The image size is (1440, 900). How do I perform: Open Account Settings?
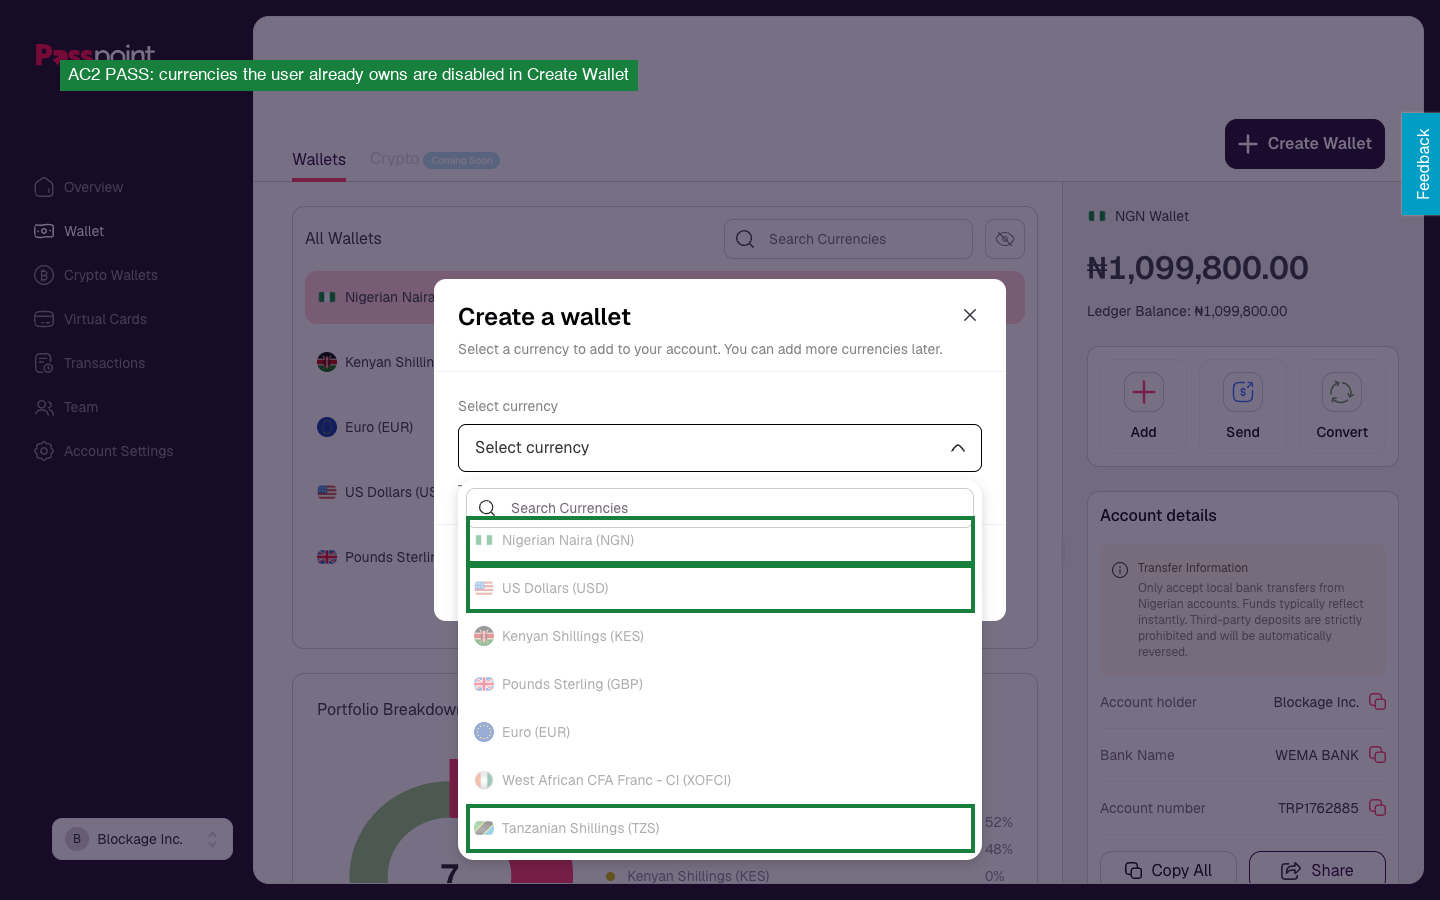tap(104, 451)
